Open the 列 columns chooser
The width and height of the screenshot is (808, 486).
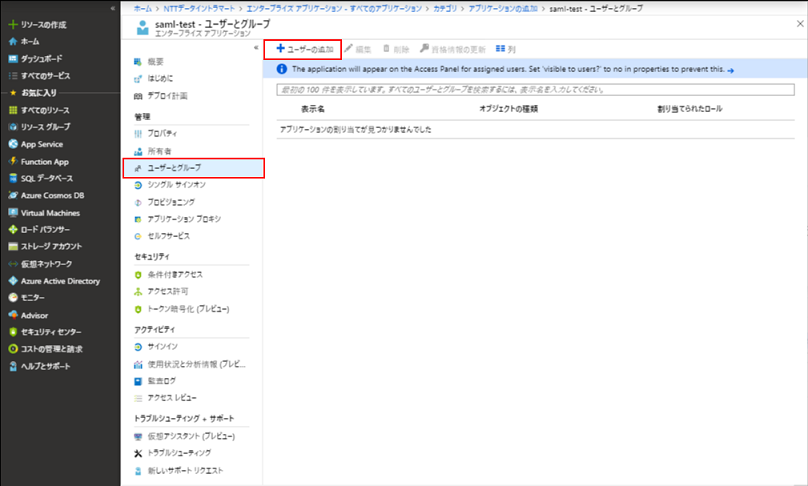pyautogui.click(x=506, y=49)
